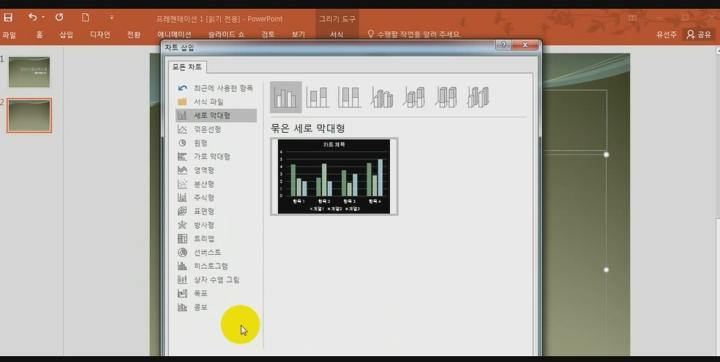Select the 모든 차트 (All Charts) tab

pos(187,67)
